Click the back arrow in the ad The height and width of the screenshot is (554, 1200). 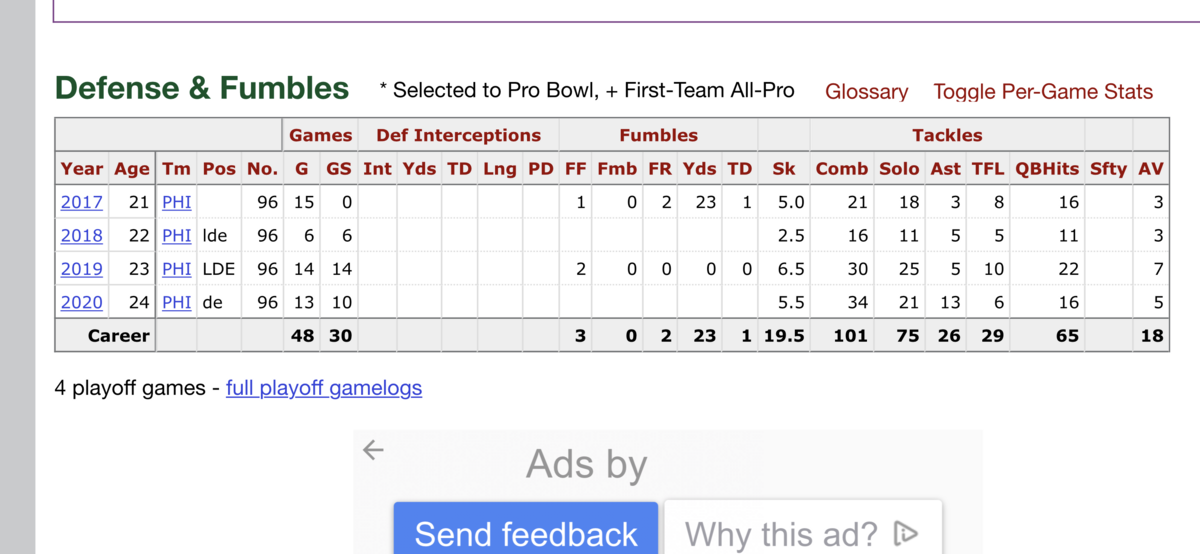[373, 450]
